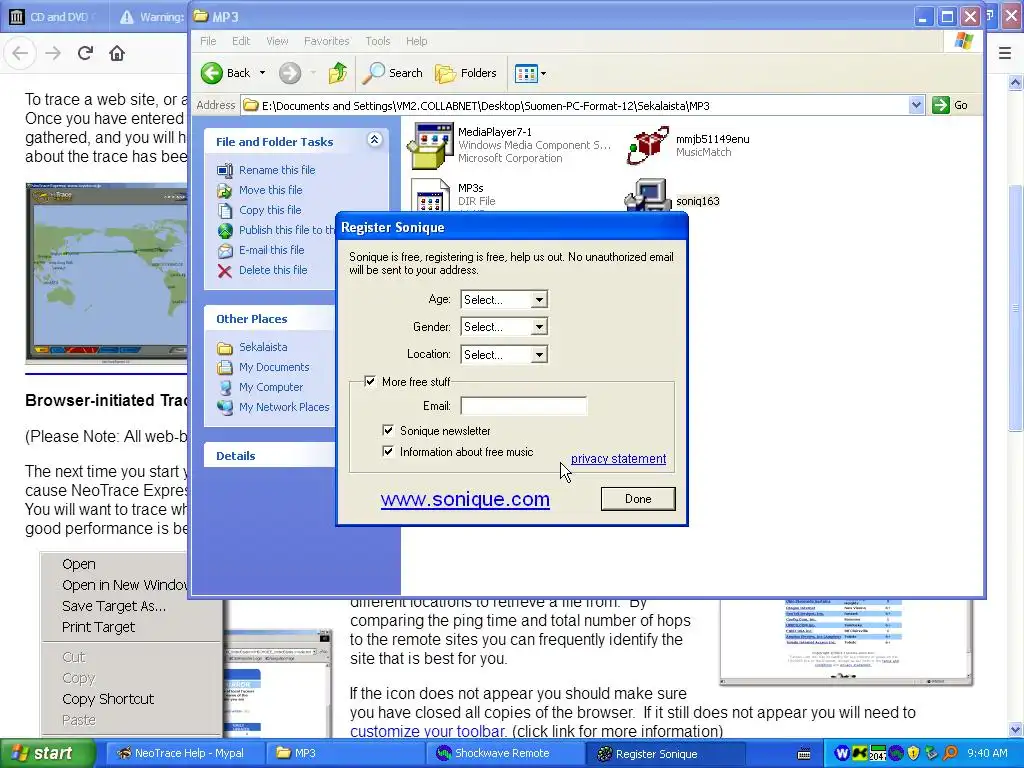Open the Back button history arrow

pyautogui.click(x=263, y=73)
